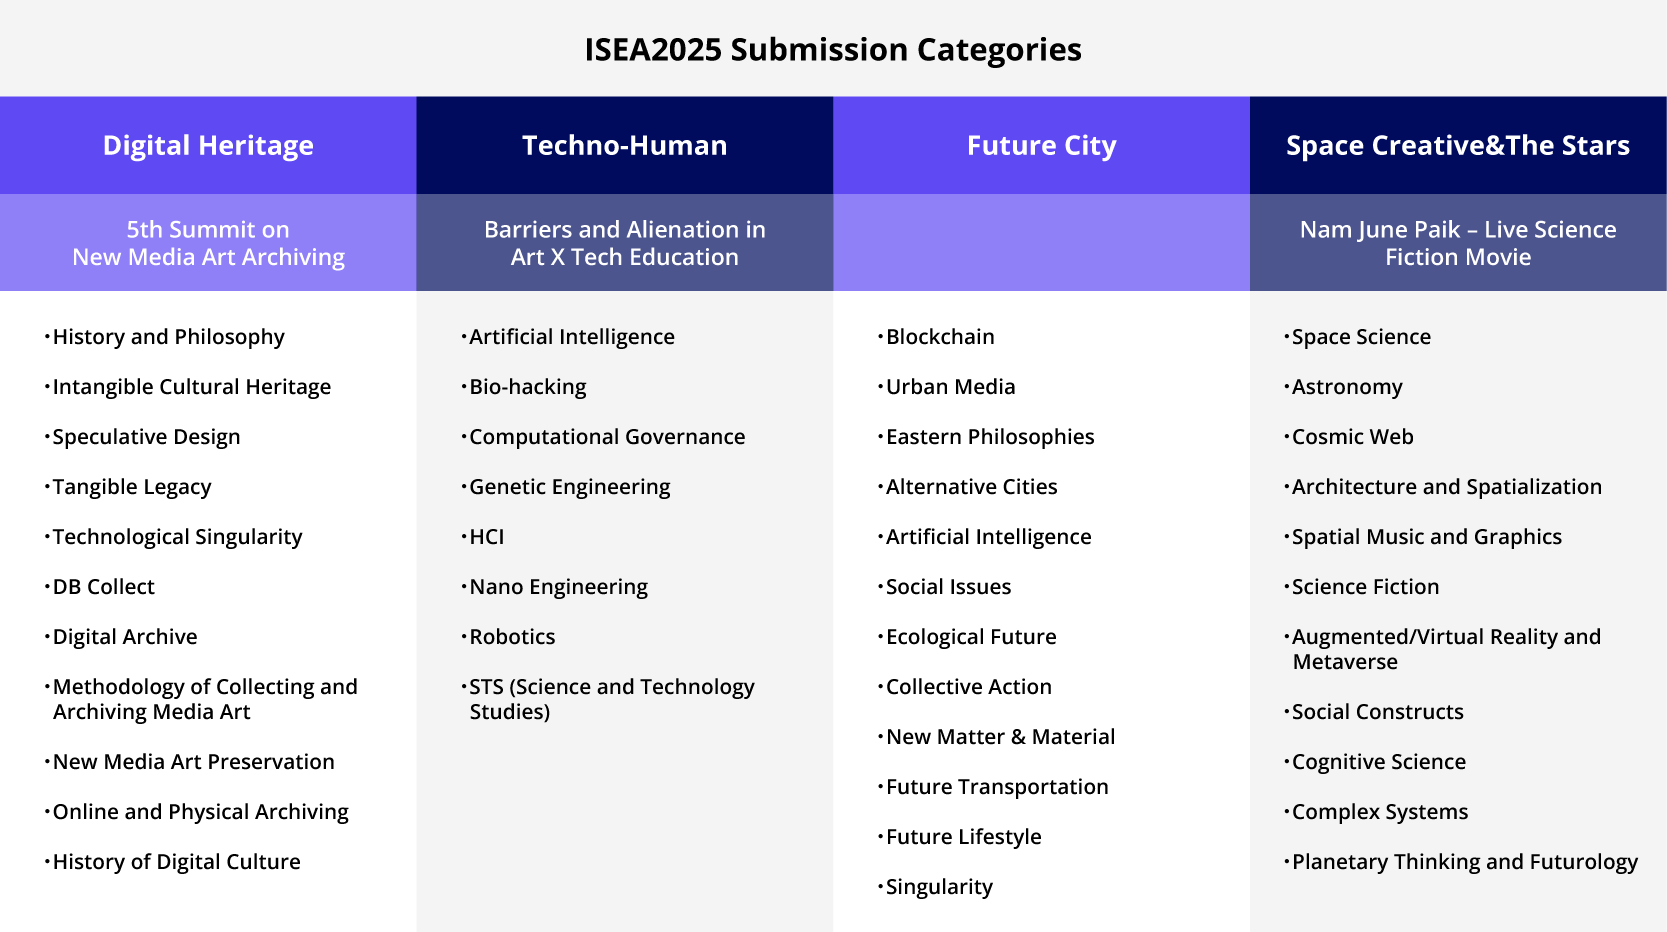Viewport: 1667px width, 932px height.
Task: Choose the History and Philosophy topic
Action: [x=168, y=337]
